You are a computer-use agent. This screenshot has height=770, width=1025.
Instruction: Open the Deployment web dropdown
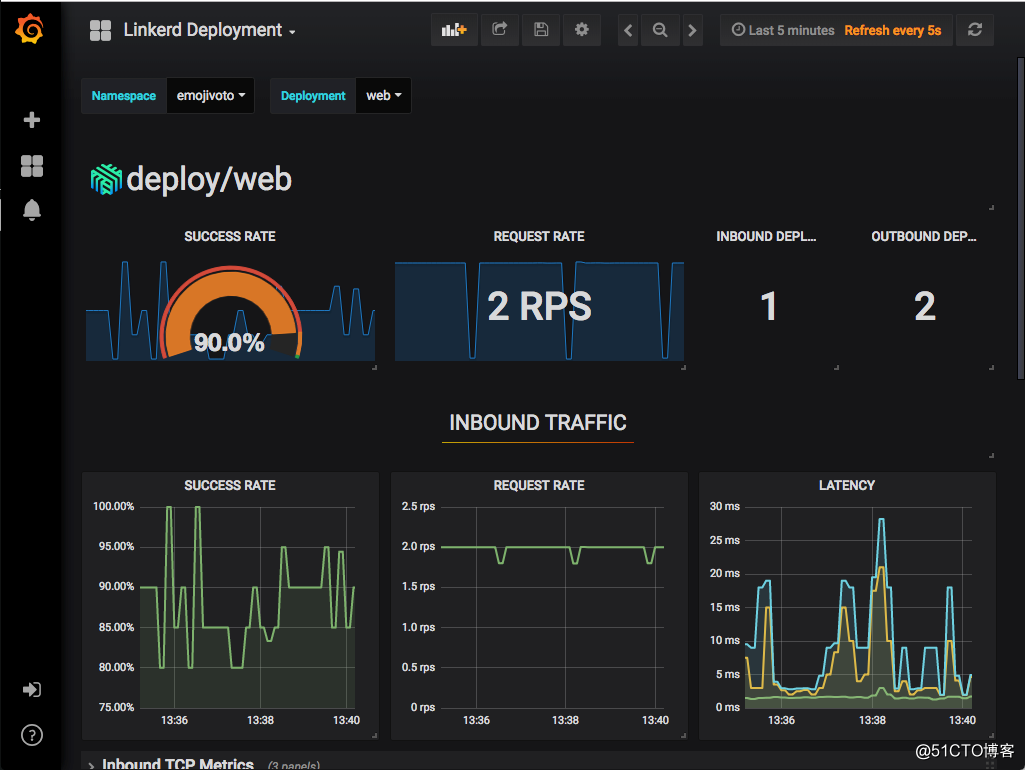[x=384, y=95]
